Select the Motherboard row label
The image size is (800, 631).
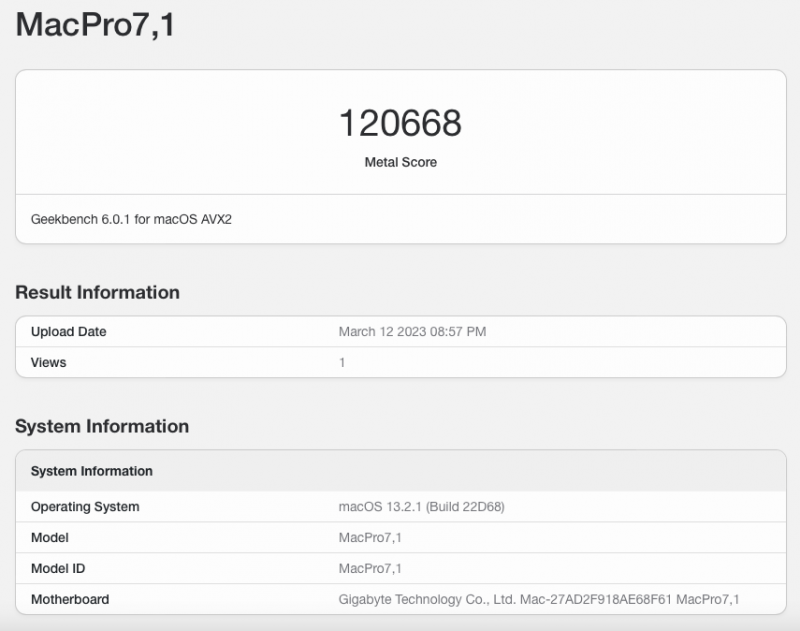coord(70,599)
